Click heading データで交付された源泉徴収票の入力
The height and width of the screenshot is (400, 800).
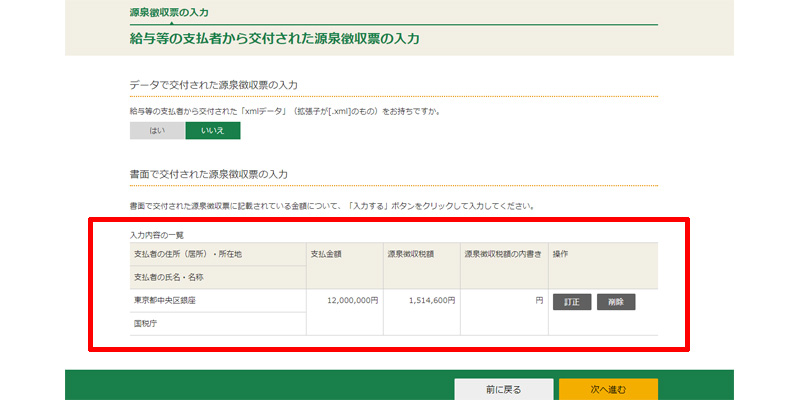click(214, 85)
